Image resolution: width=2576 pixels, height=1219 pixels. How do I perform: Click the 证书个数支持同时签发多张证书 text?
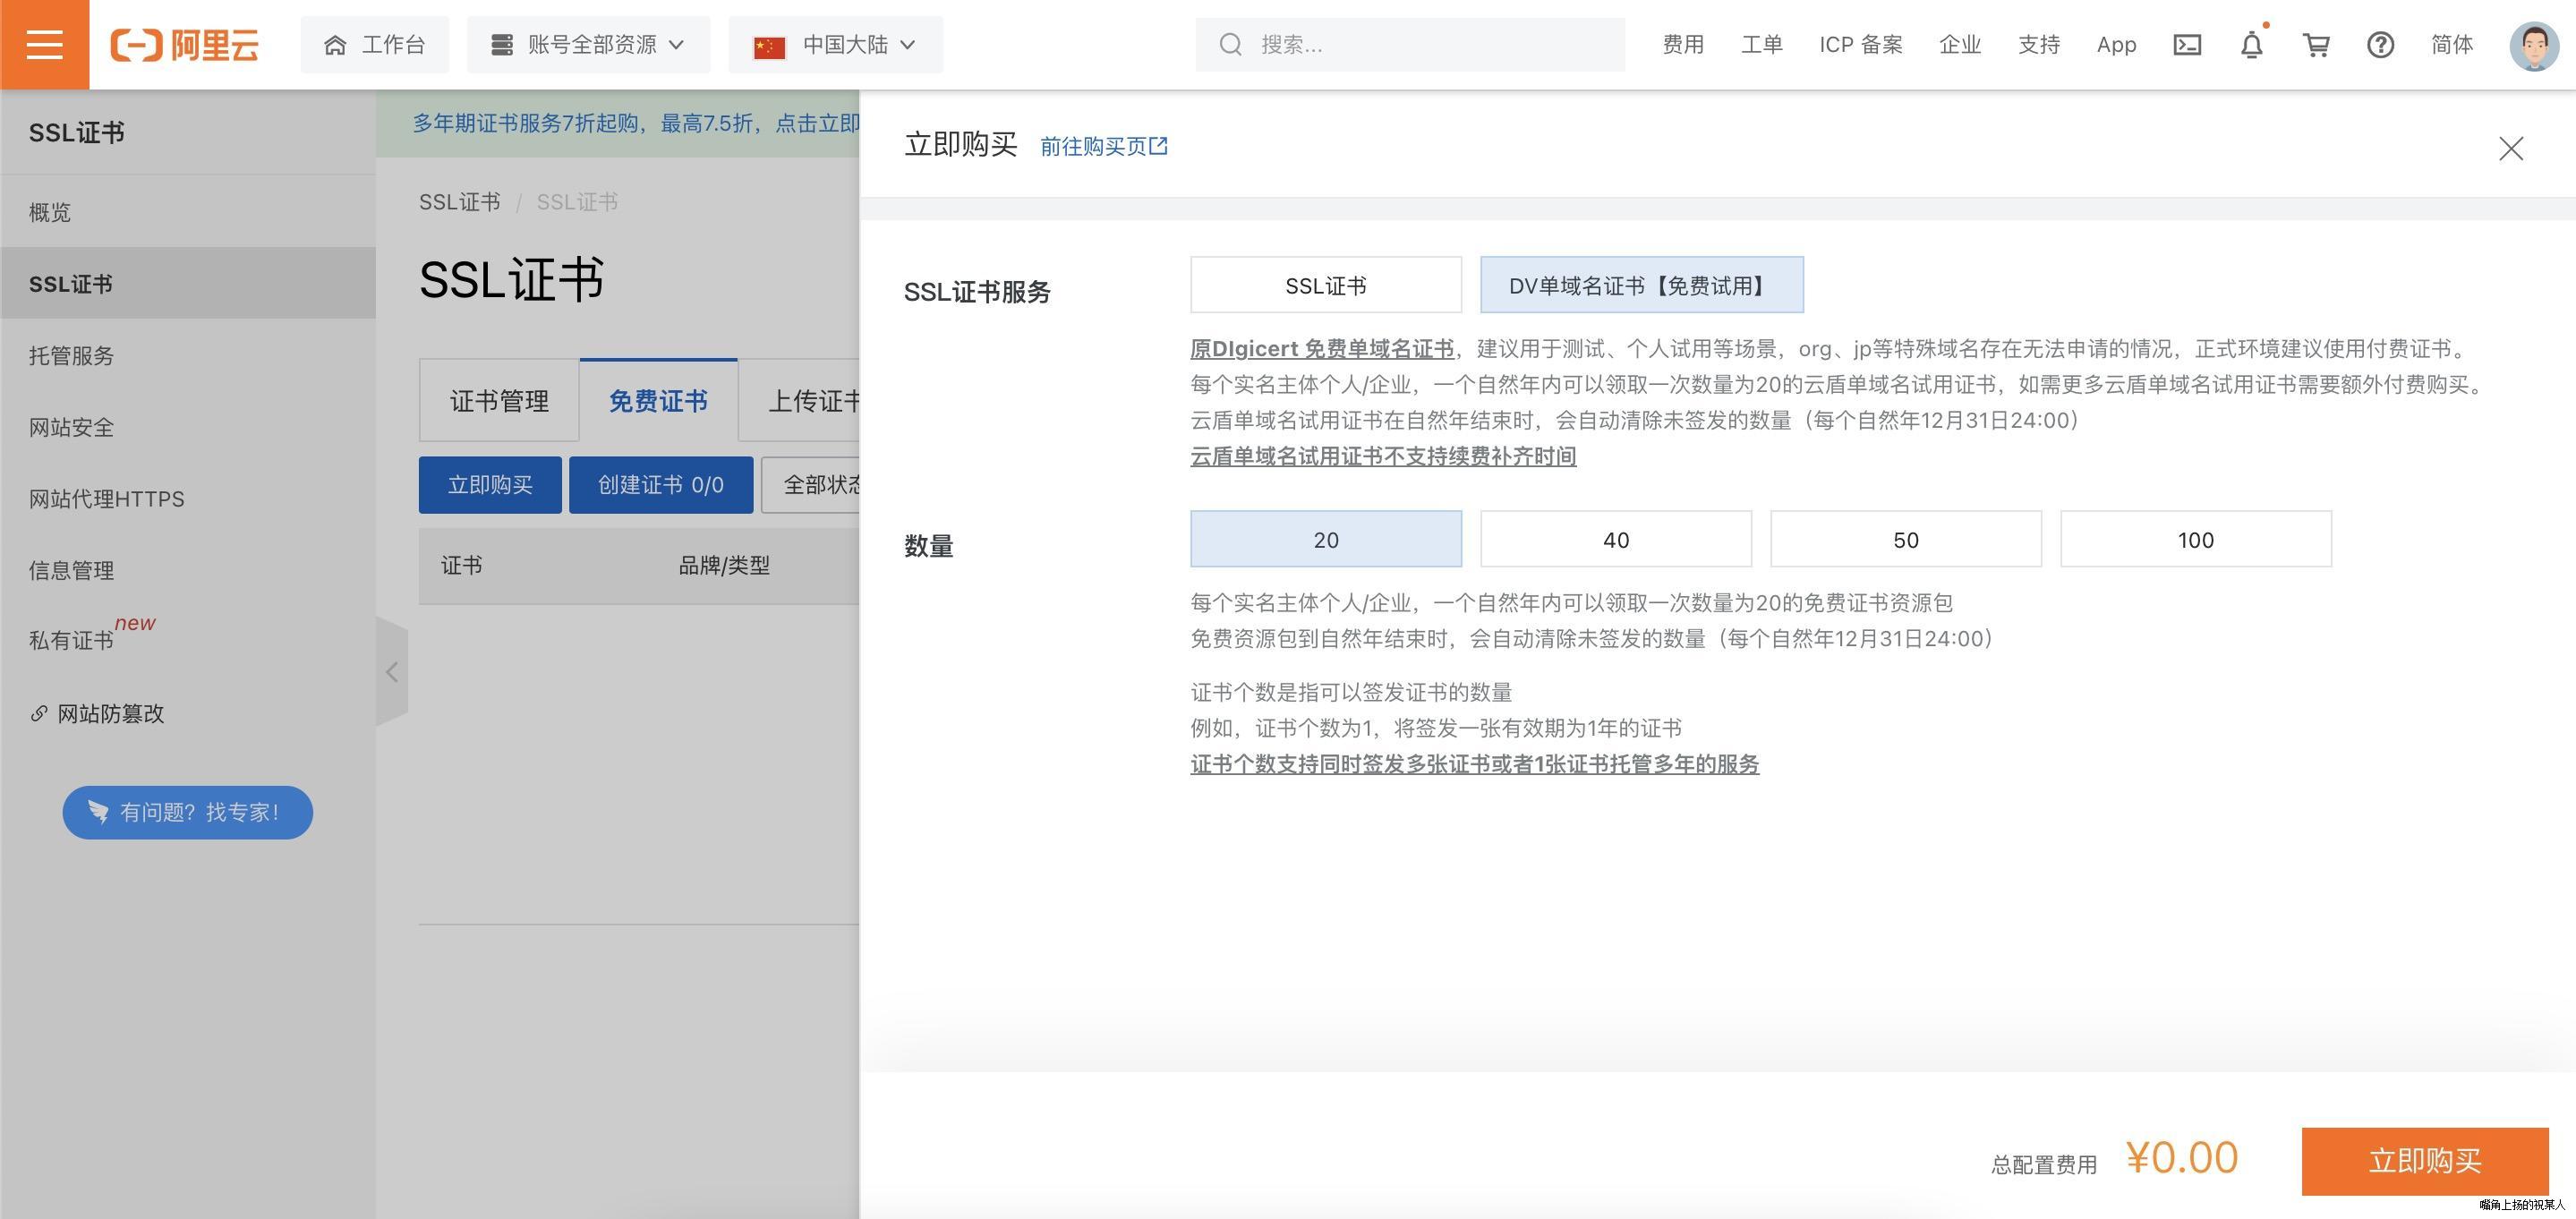tap(1474, 764)
